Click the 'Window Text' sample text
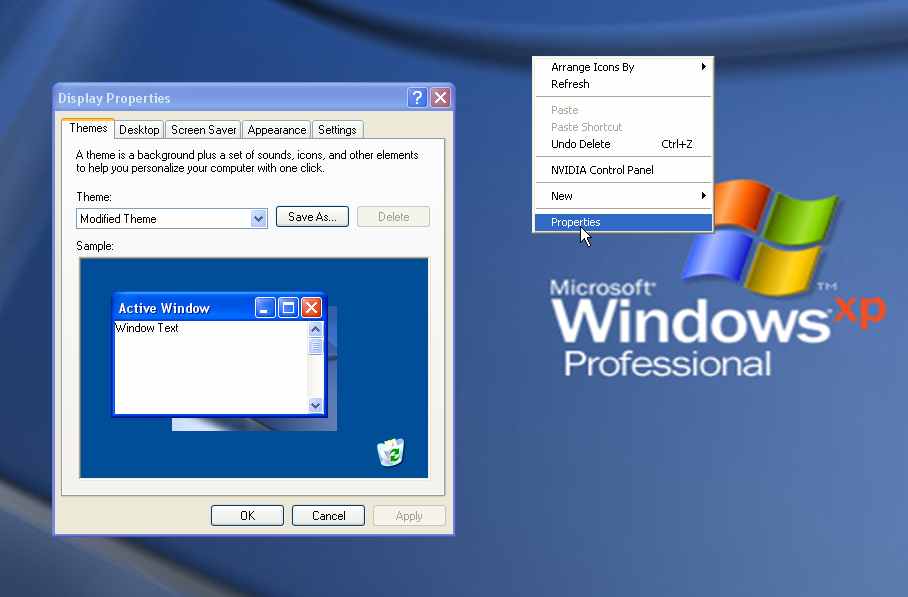The height and width of the screenshot is (597, 908). pos(147,328)
